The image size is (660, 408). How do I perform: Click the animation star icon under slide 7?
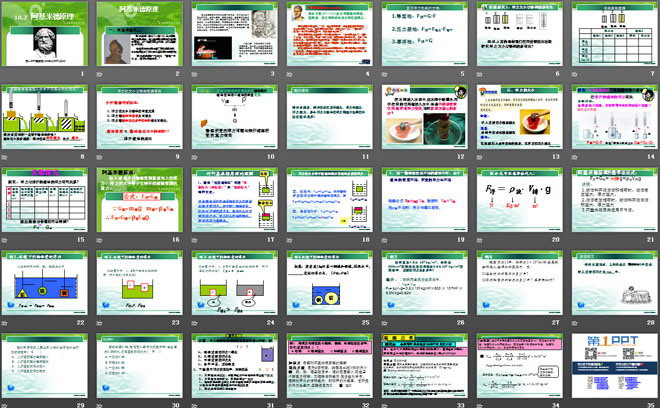click(575, 74)
